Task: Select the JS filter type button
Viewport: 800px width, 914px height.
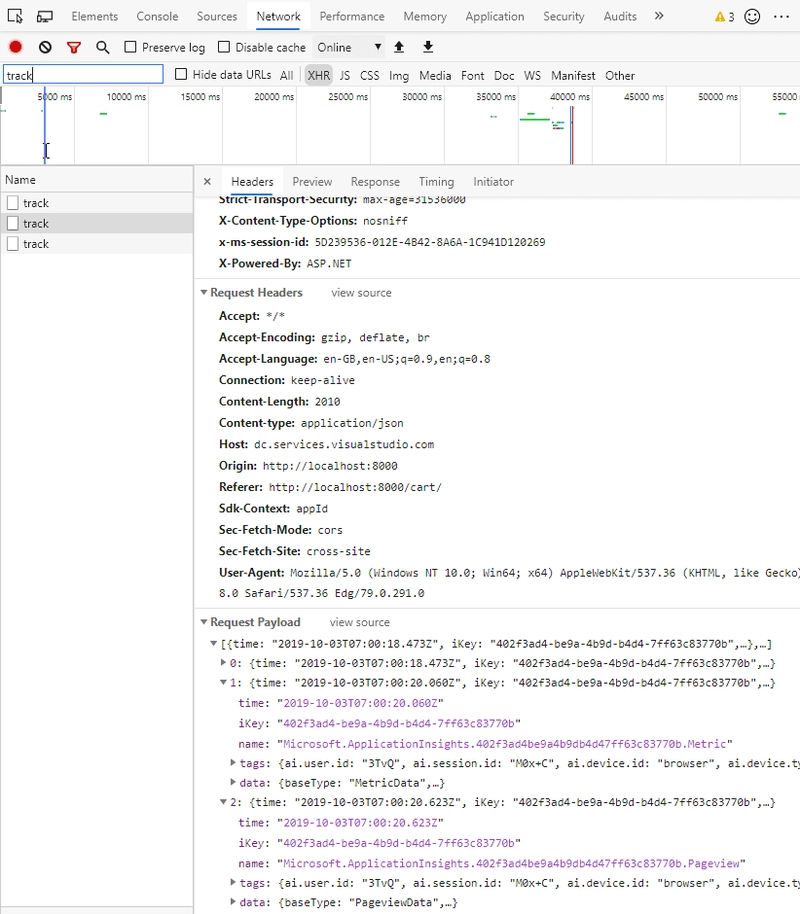Action: [x=345, y=75]
